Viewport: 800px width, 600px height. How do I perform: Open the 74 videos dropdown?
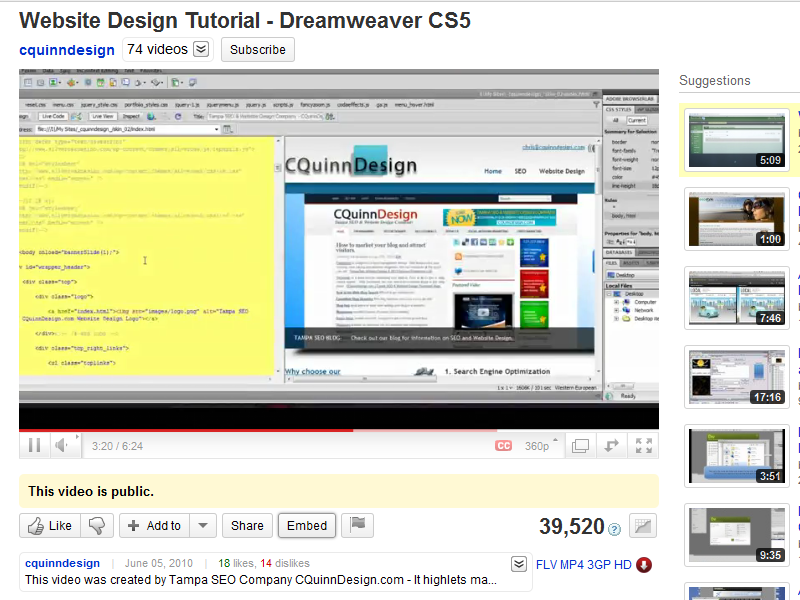[x=200, y=48]
